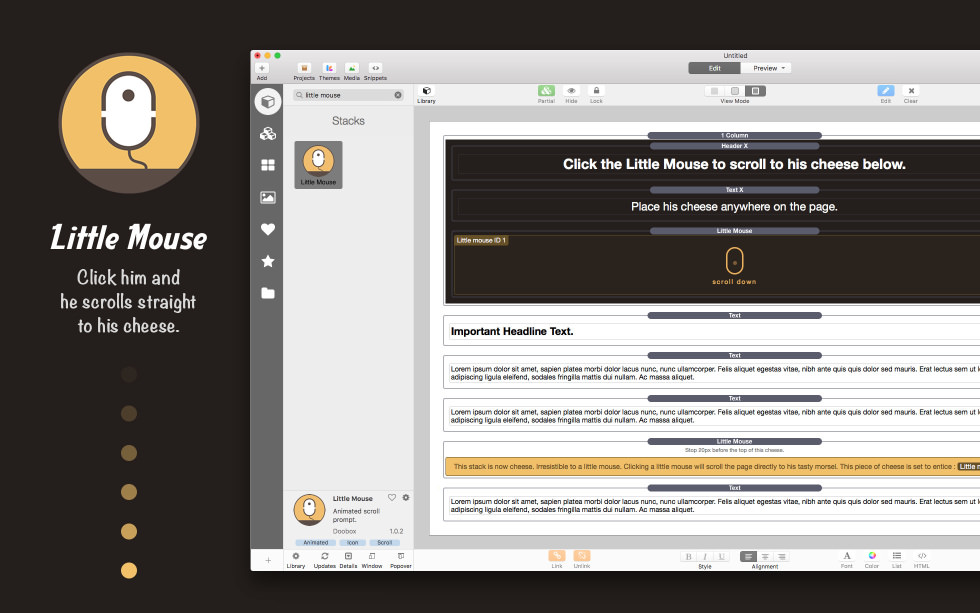The width and height of the screenshot is (980, 613).
Task: Click the Stacks panel heading
Action: 348,121
